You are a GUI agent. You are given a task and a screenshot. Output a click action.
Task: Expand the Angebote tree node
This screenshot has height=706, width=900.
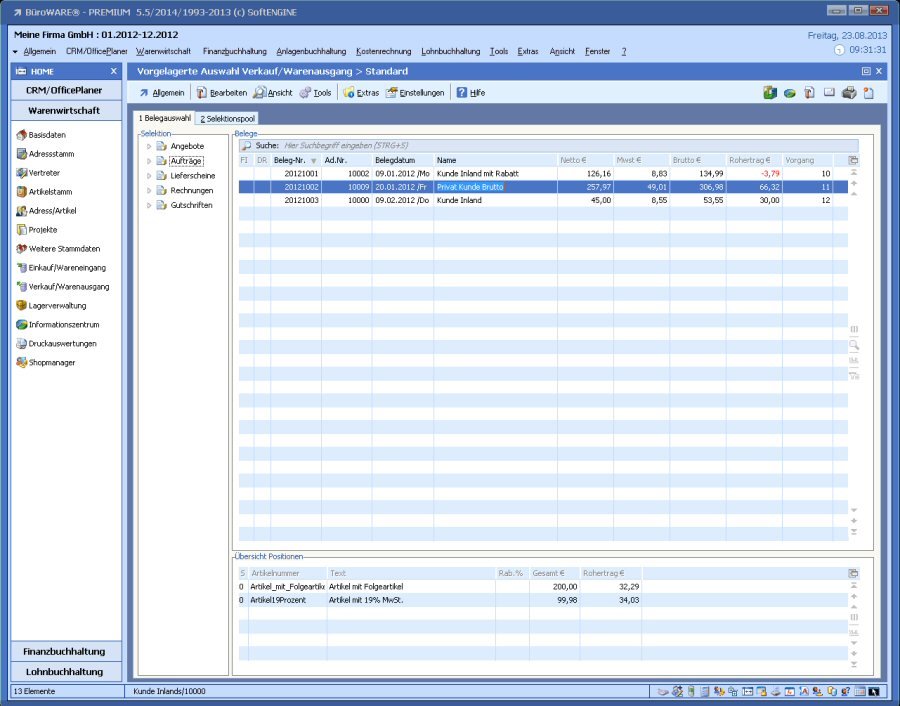click(x=149, y=146)
